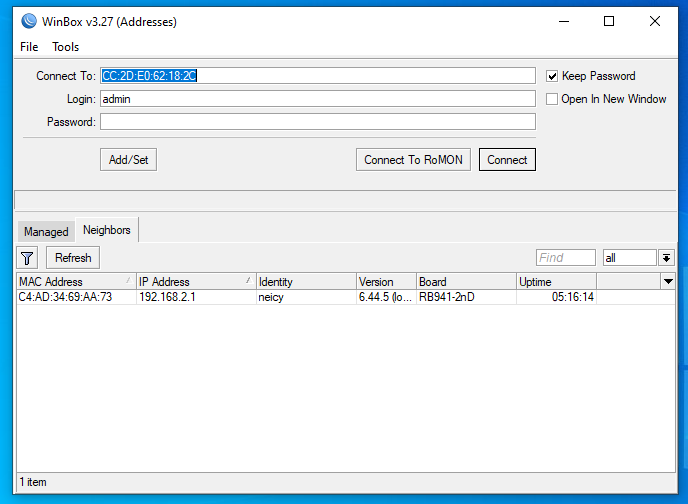688x504 pixels.
Task: Click the Connect button
Action: click(x=507, y=160)
